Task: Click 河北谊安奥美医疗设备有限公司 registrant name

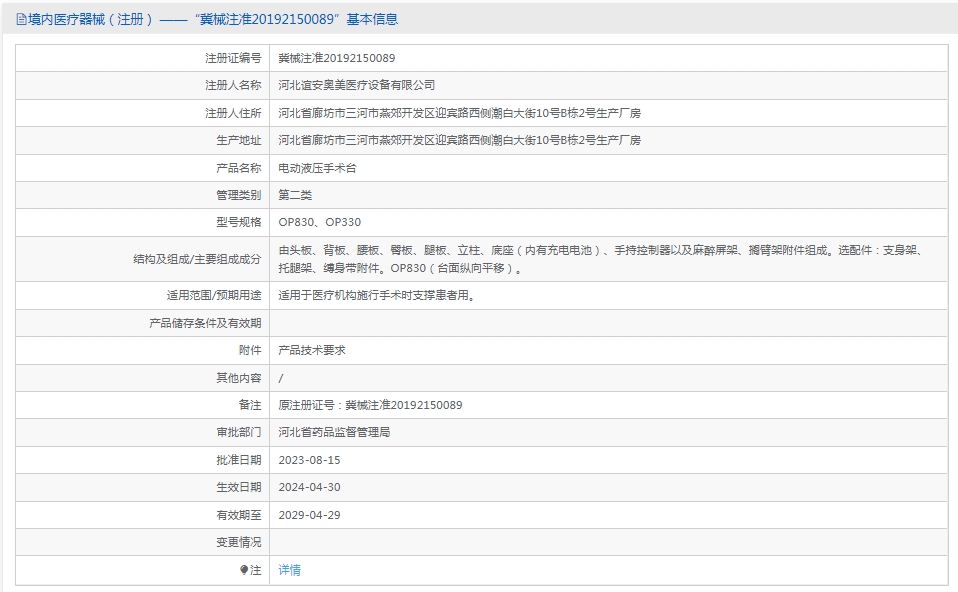Action: [x=356, y=85]
